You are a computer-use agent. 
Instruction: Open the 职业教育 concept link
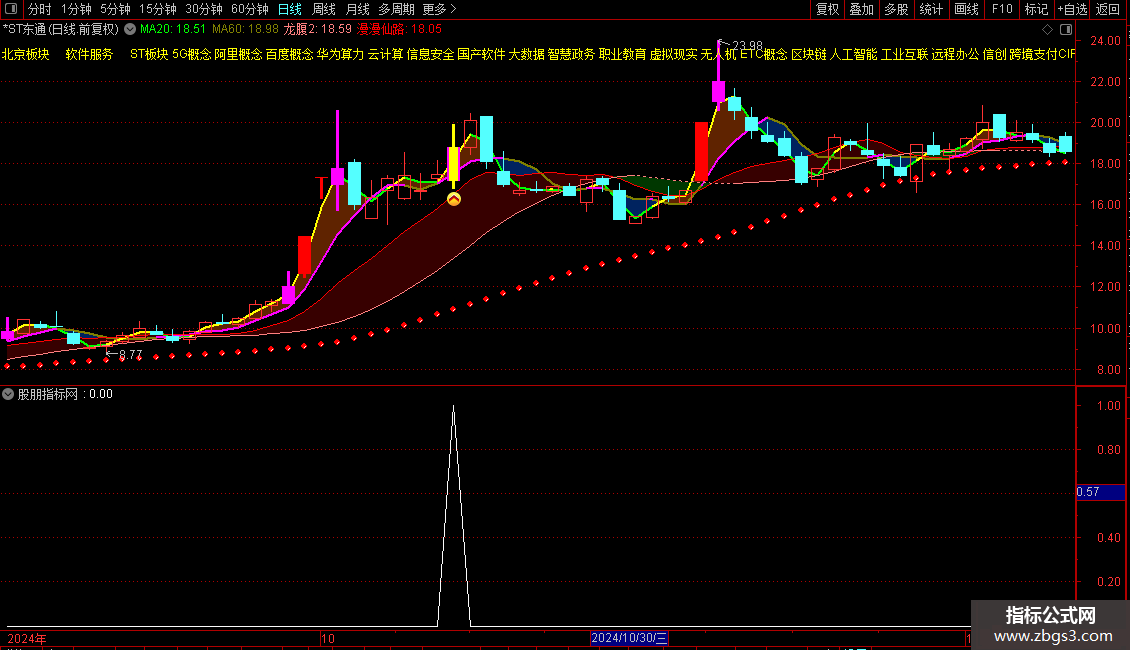(623, 54)
